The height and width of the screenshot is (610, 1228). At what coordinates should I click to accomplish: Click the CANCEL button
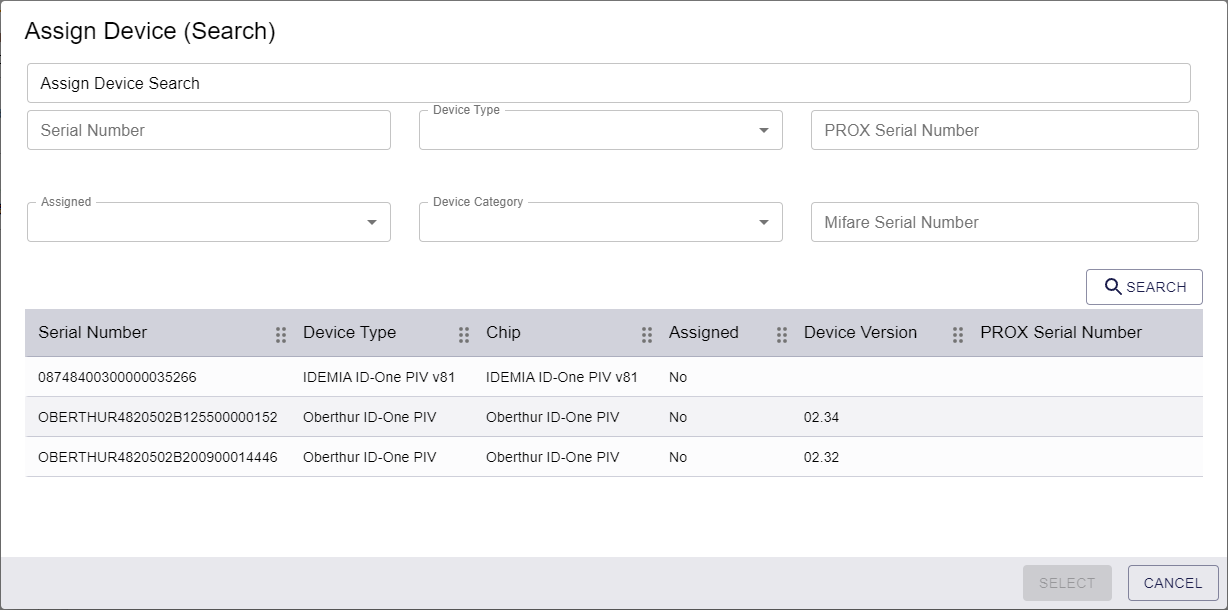point(1173,583)
